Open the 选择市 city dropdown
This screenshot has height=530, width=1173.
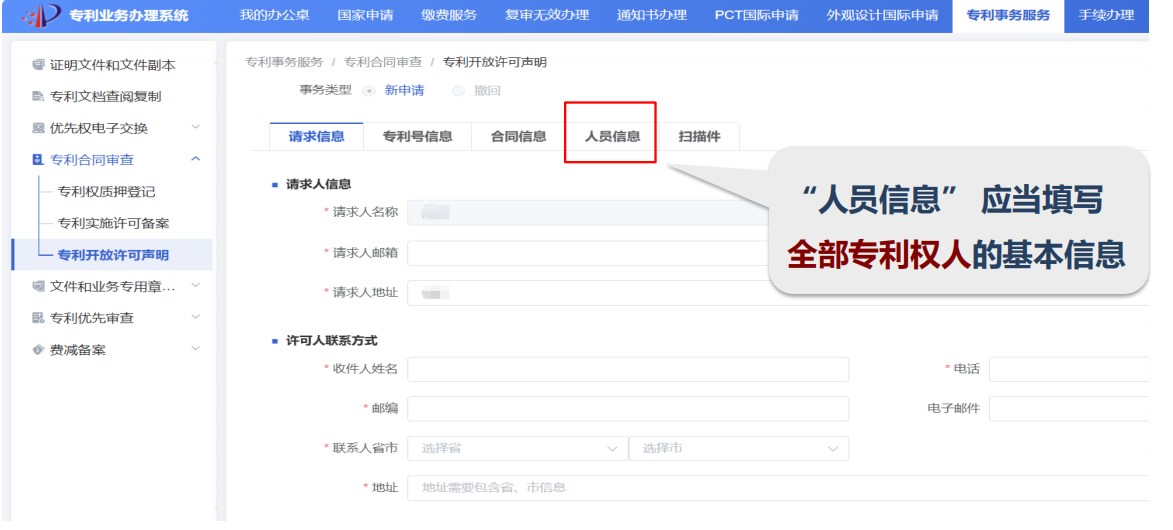click(738, 449)
